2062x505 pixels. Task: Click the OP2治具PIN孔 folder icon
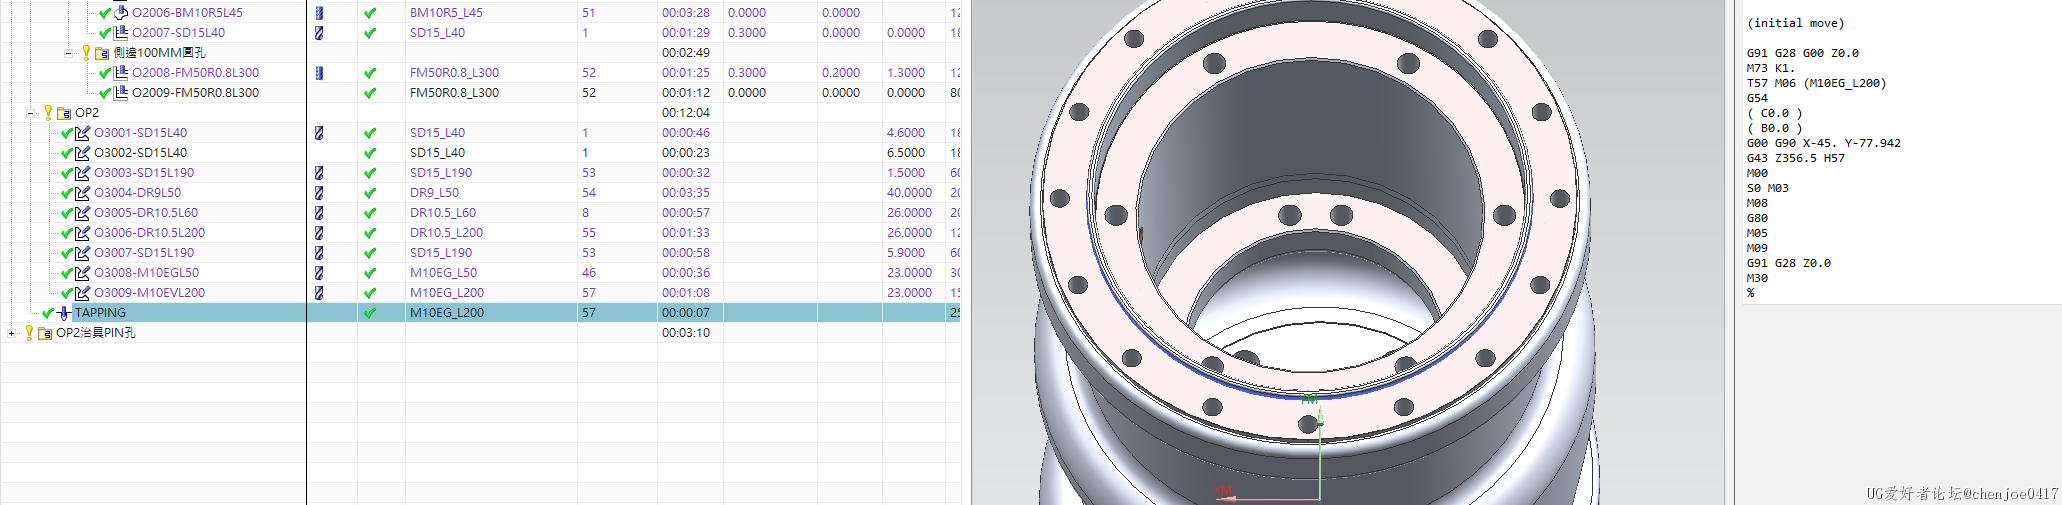click(46, 333)
